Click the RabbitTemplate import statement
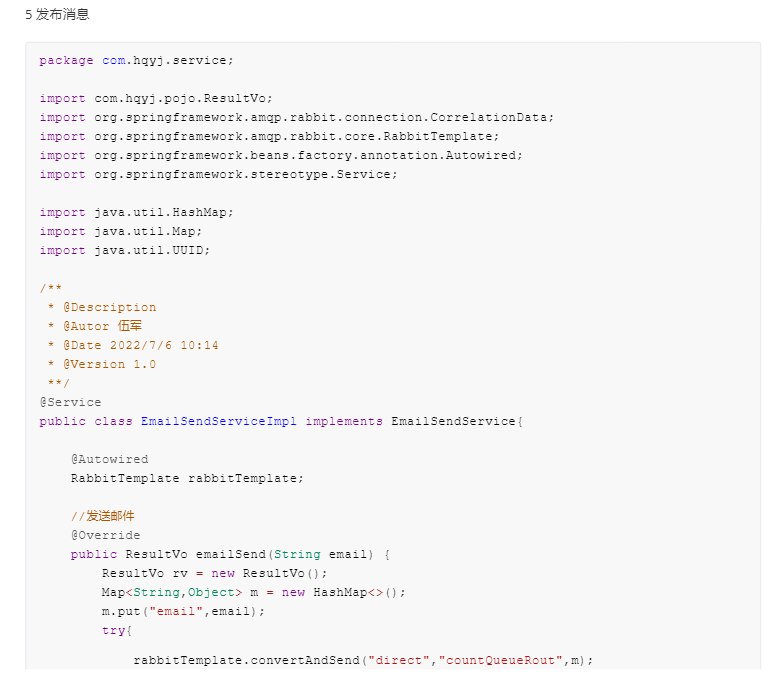This screenshot has height=682, width=781. 269,136
